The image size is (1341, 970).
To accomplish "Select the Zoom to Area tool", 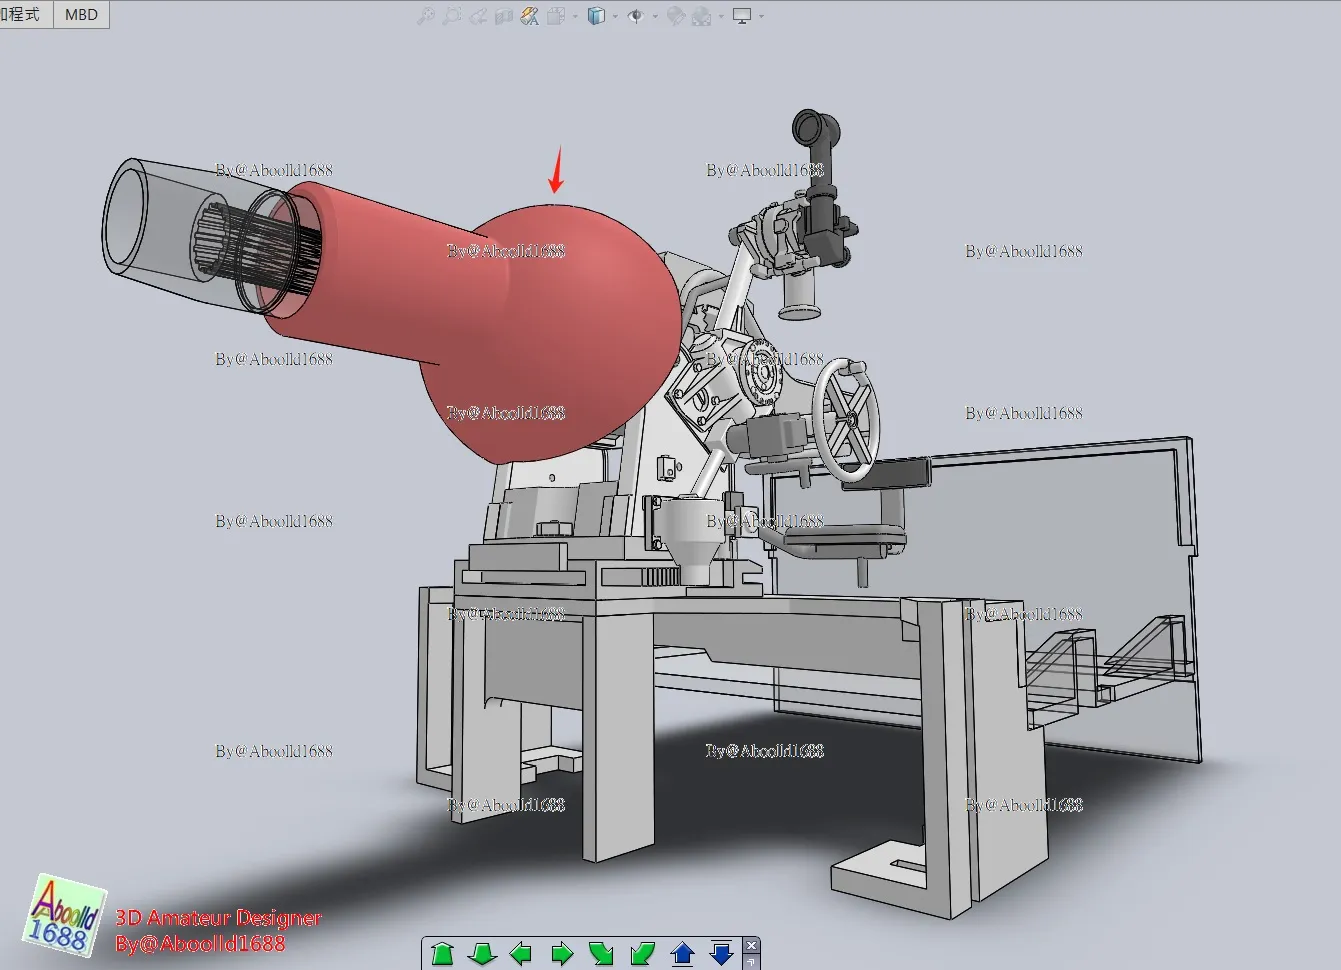I will pyautogui.click(x=452, y=16).
